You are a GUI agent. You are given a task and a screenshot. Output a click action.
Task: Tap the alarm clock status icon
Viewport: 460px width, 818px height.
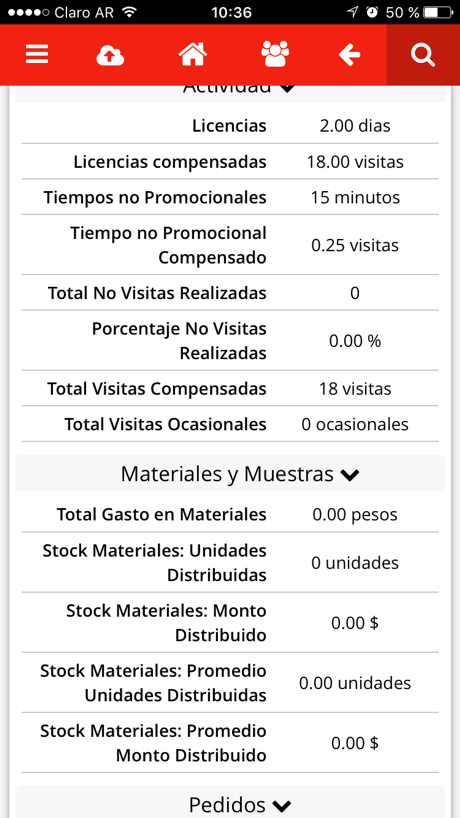372,13
